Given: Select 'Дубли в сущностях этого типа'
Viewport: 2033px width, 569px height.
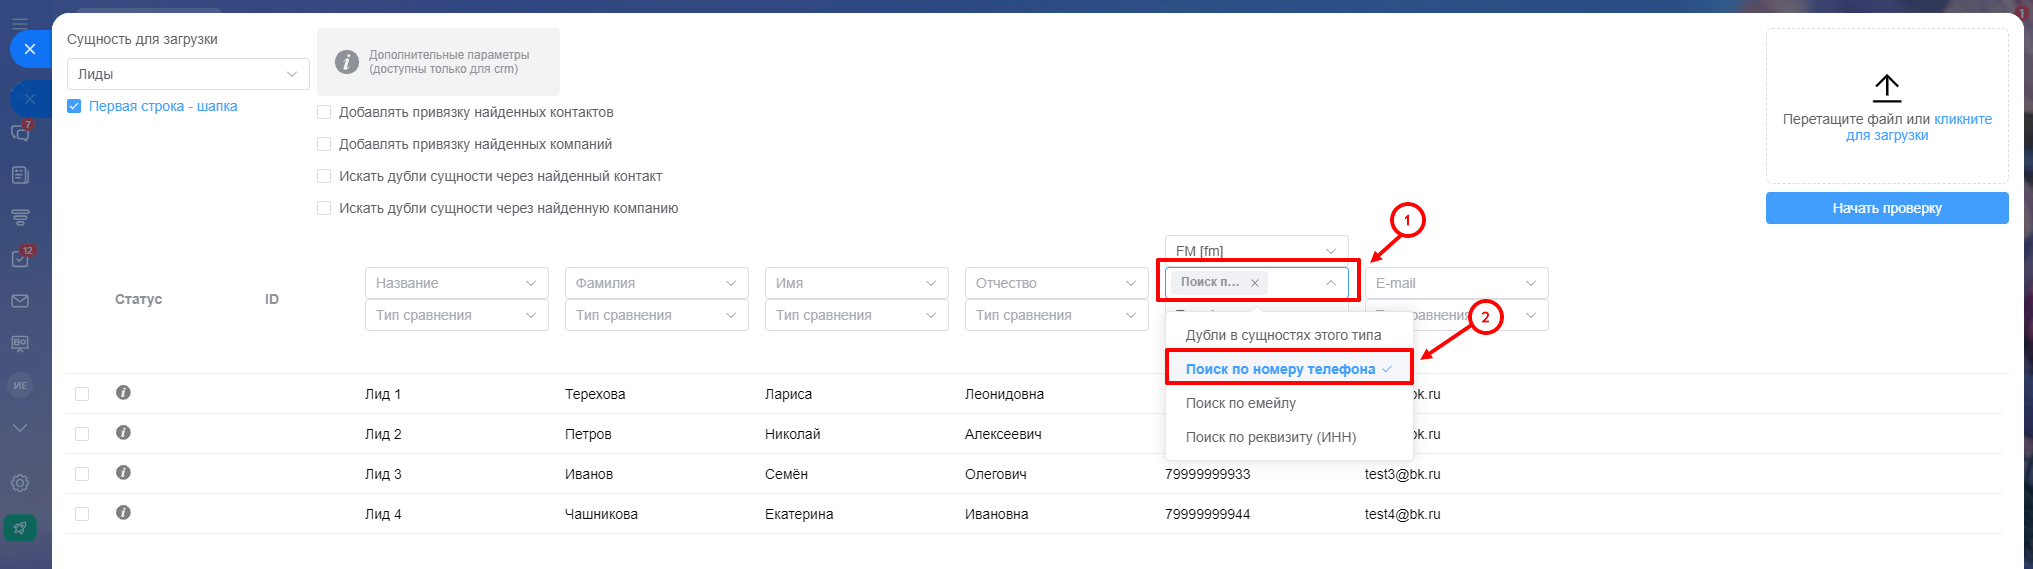Looking at the screenshot, I should click(x=1283, y=335).
